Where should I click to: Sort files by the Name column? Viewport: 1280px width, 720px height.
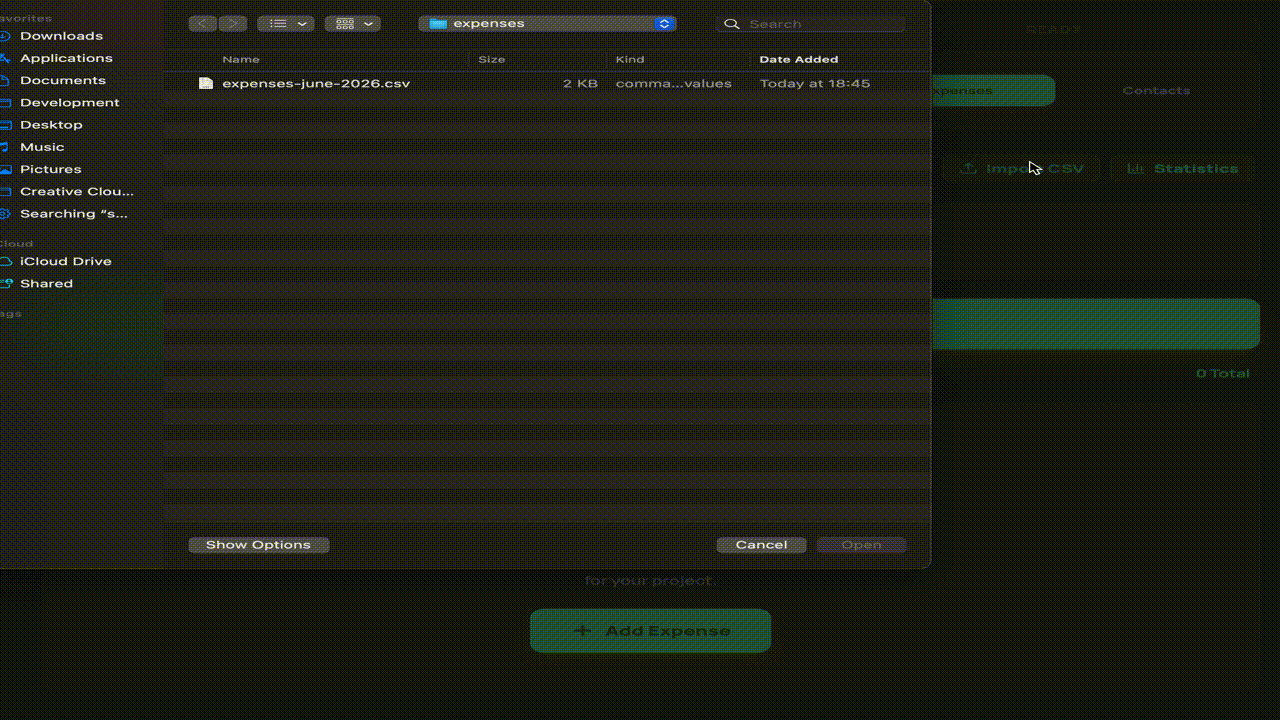pyautogui.click(x=241, y=60)
